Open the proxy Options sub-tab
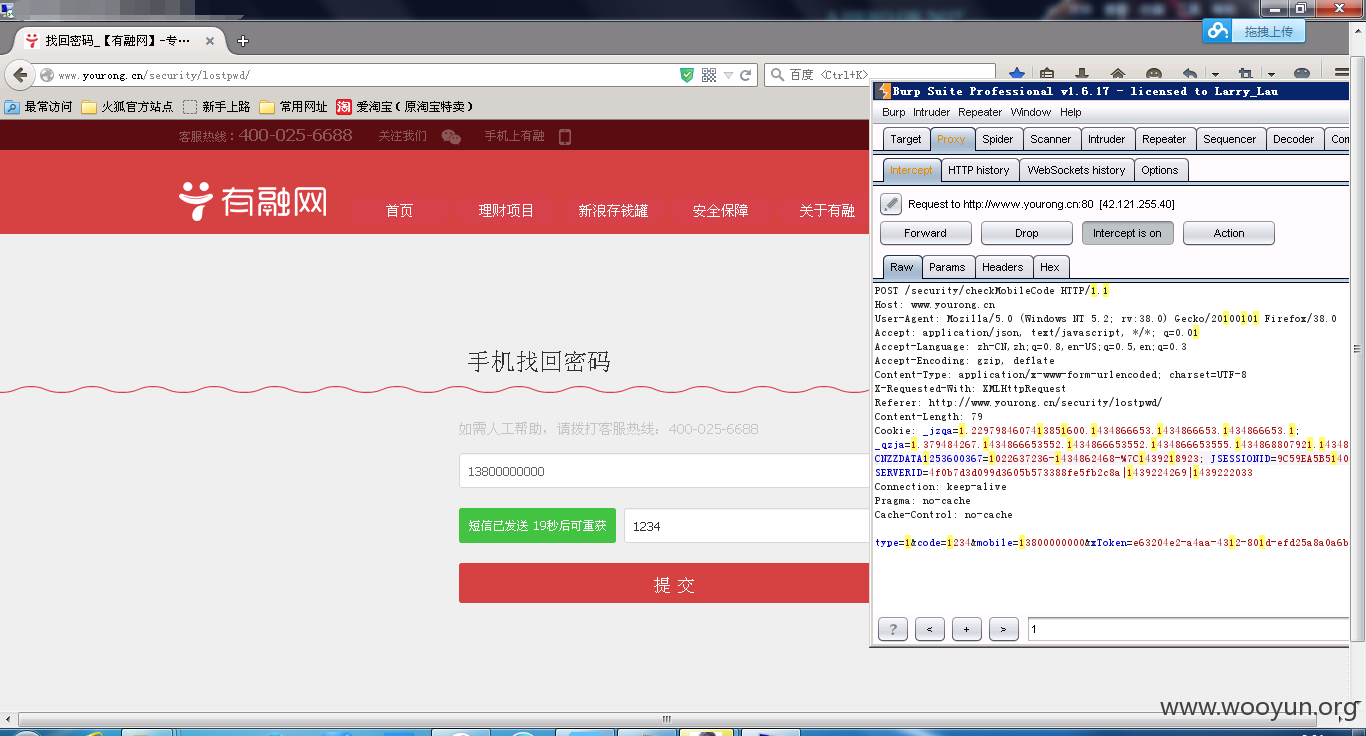This screenshot has width=1366, height=736. point(1159,170)
